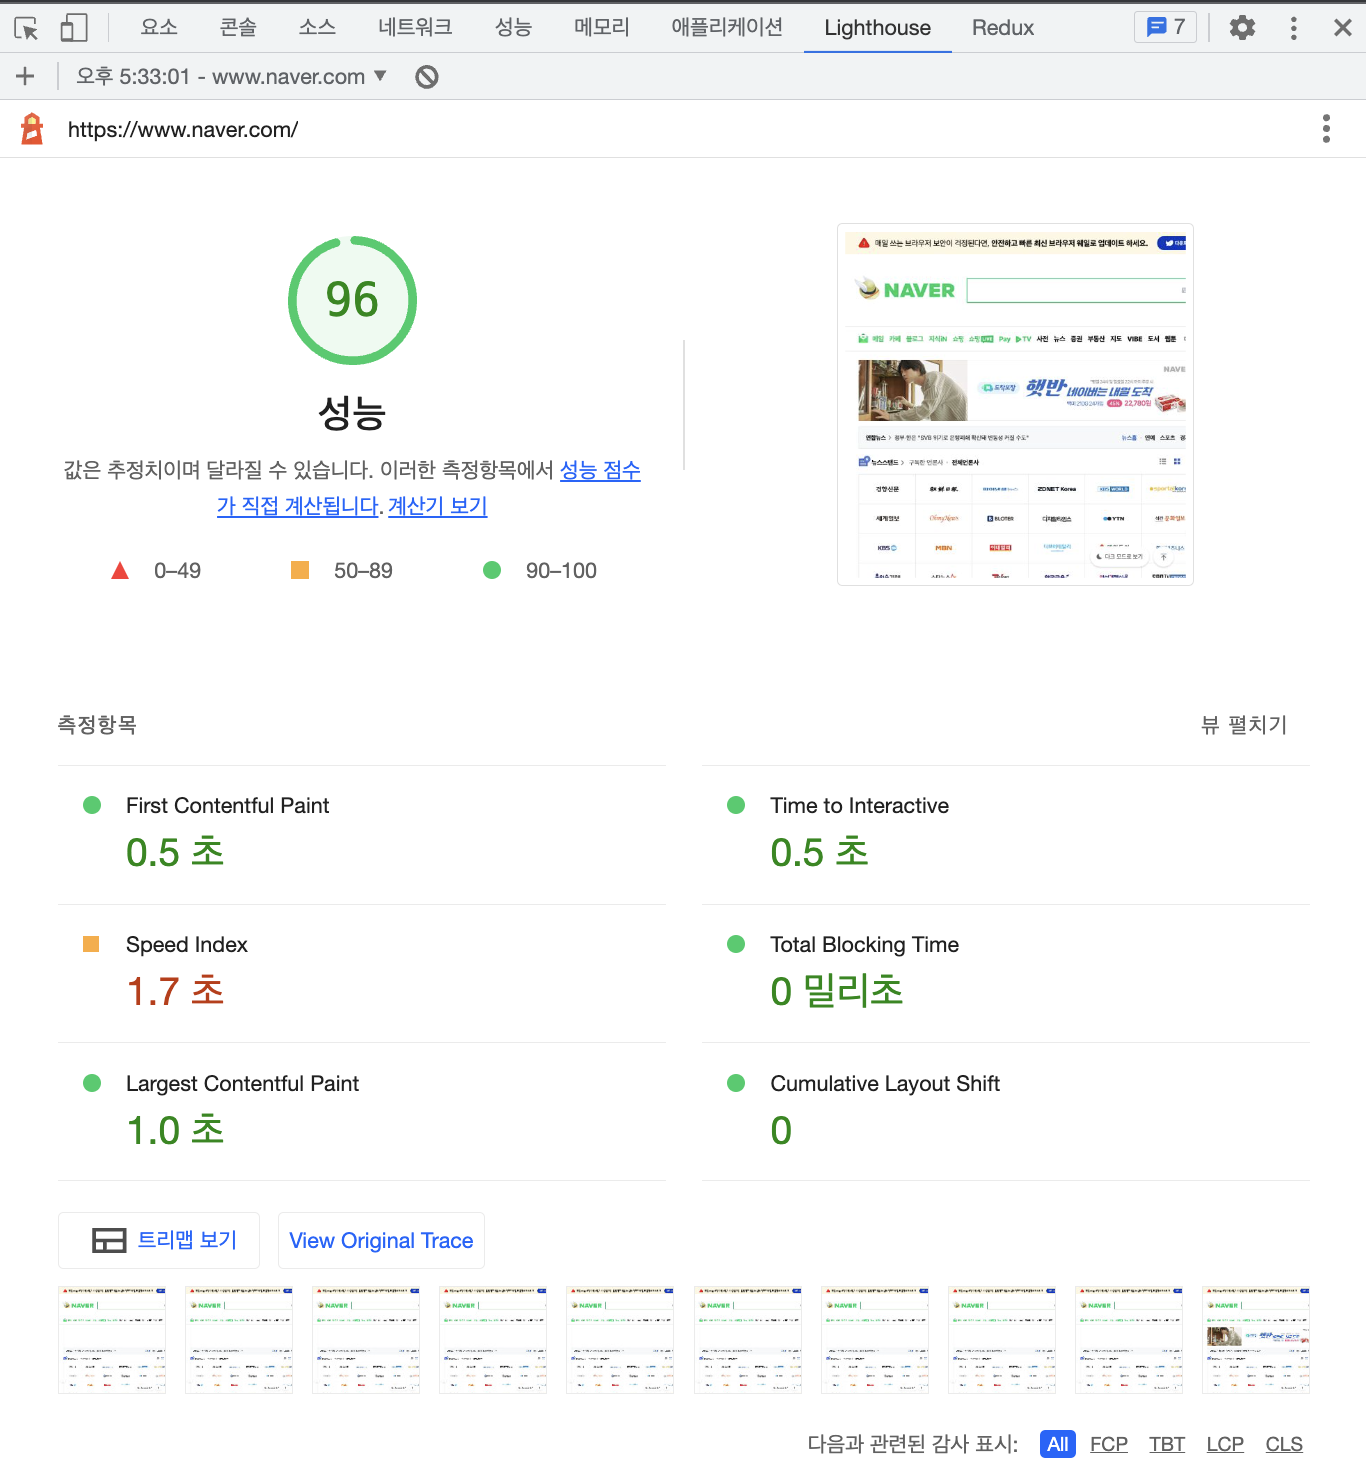Click Largest Contentful Paint metric
This screenshot has width=1366, height=1464.
[362, 1112]
